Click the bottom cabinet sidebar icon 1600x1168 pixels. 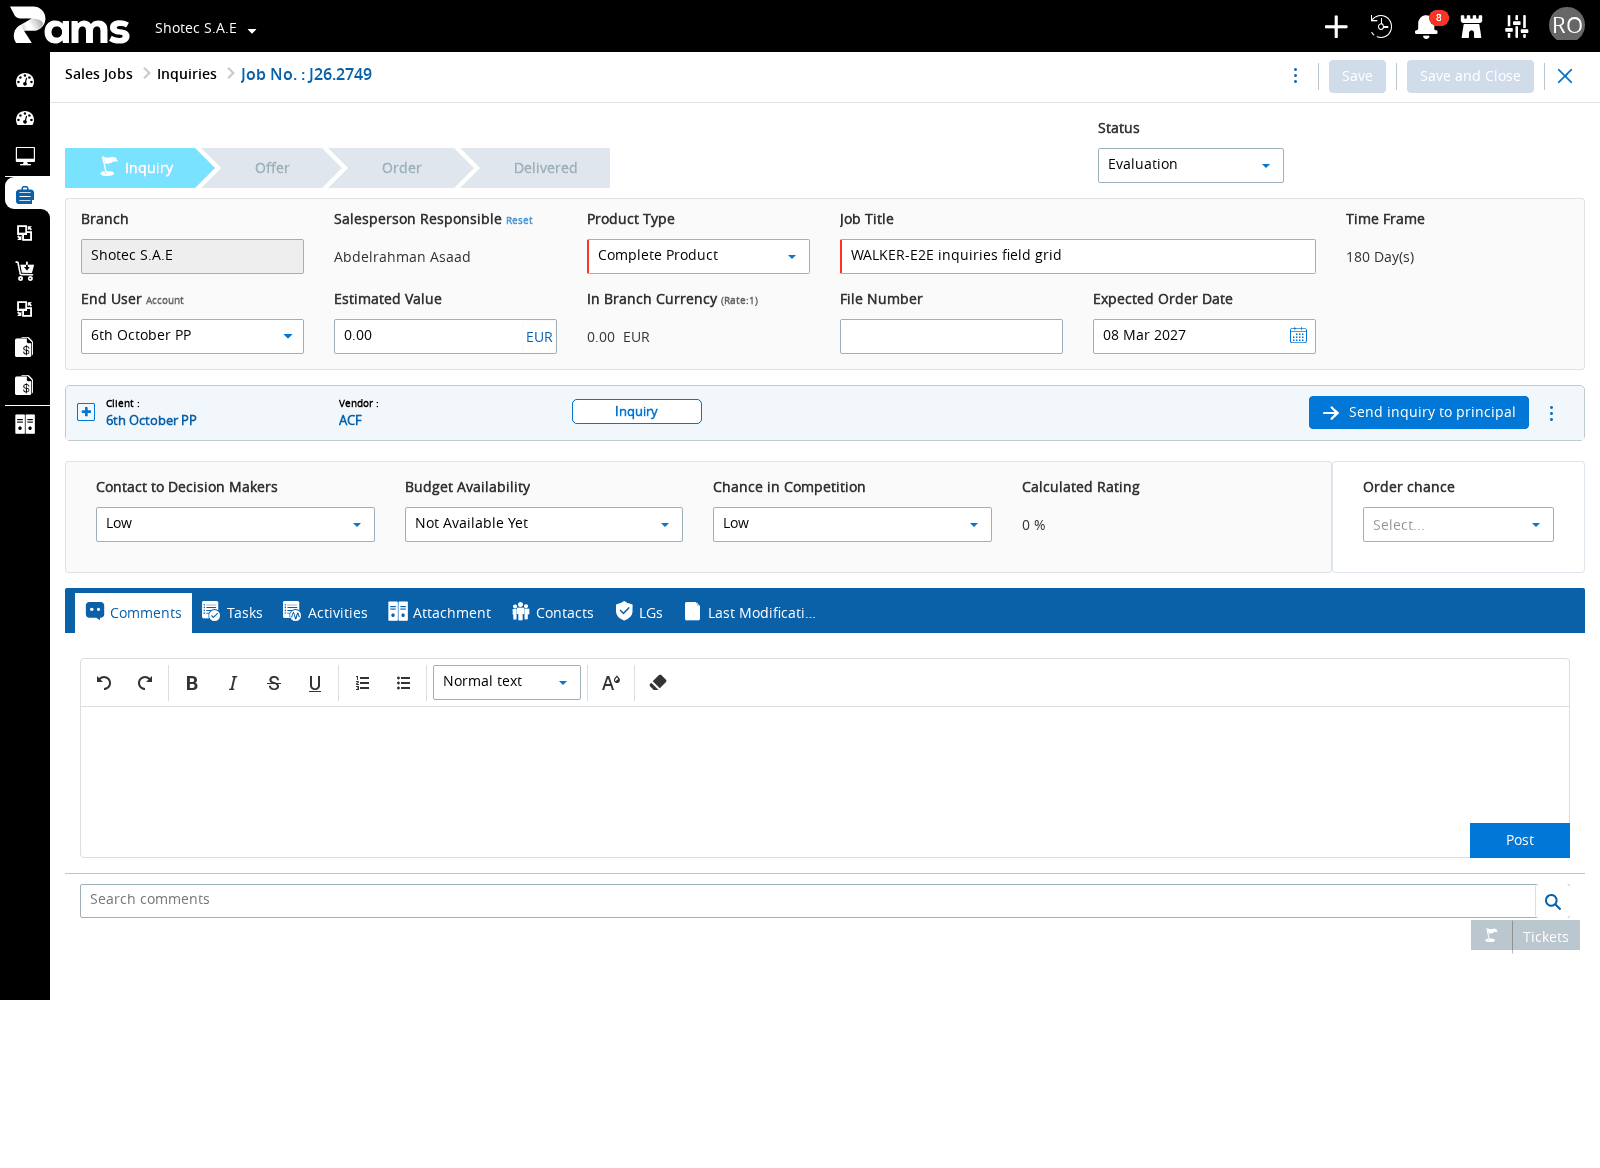25,424
